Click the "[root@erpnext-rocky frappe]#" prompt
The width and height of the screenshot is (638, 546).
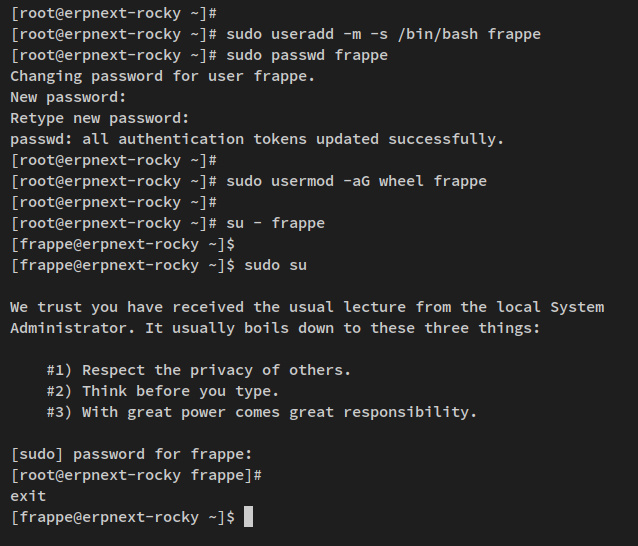tap(136, 475)
